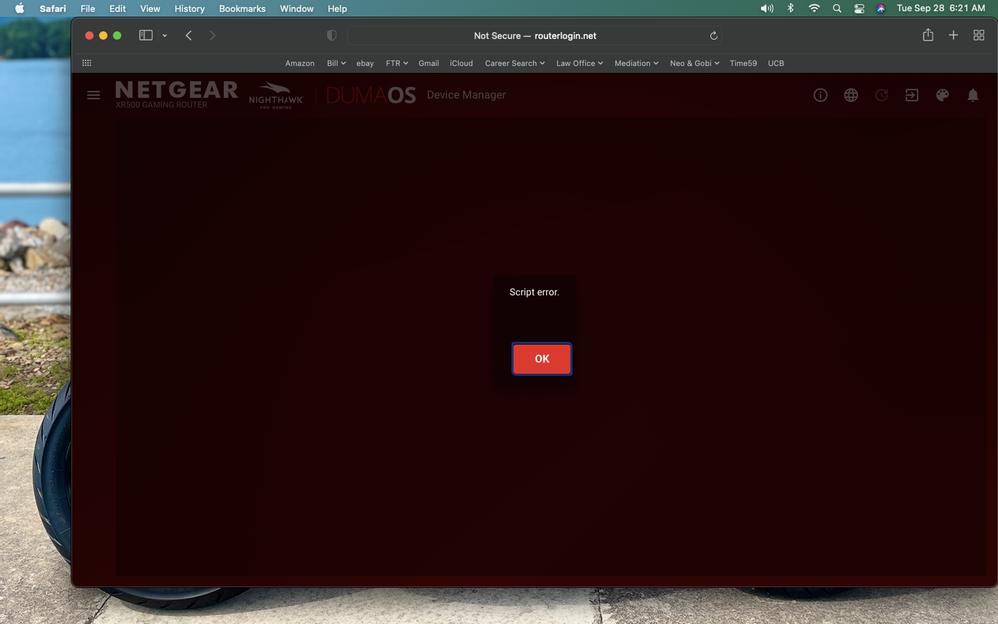This screenshot has width=998, height=624.
Task: Expand the Law Office bookmarks dropdown
Action: (579, 63)
